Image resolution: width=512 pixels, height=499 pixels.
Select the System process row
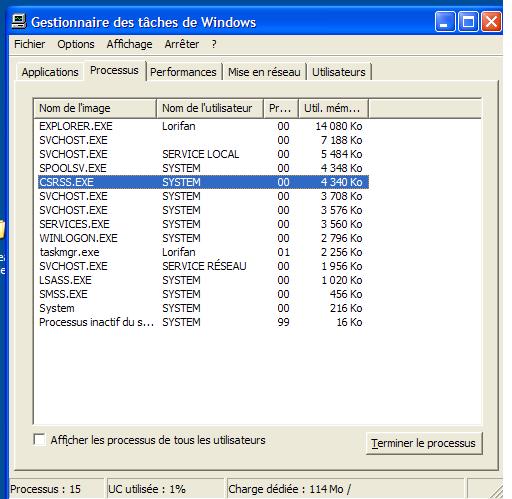(x=203, y=308)
